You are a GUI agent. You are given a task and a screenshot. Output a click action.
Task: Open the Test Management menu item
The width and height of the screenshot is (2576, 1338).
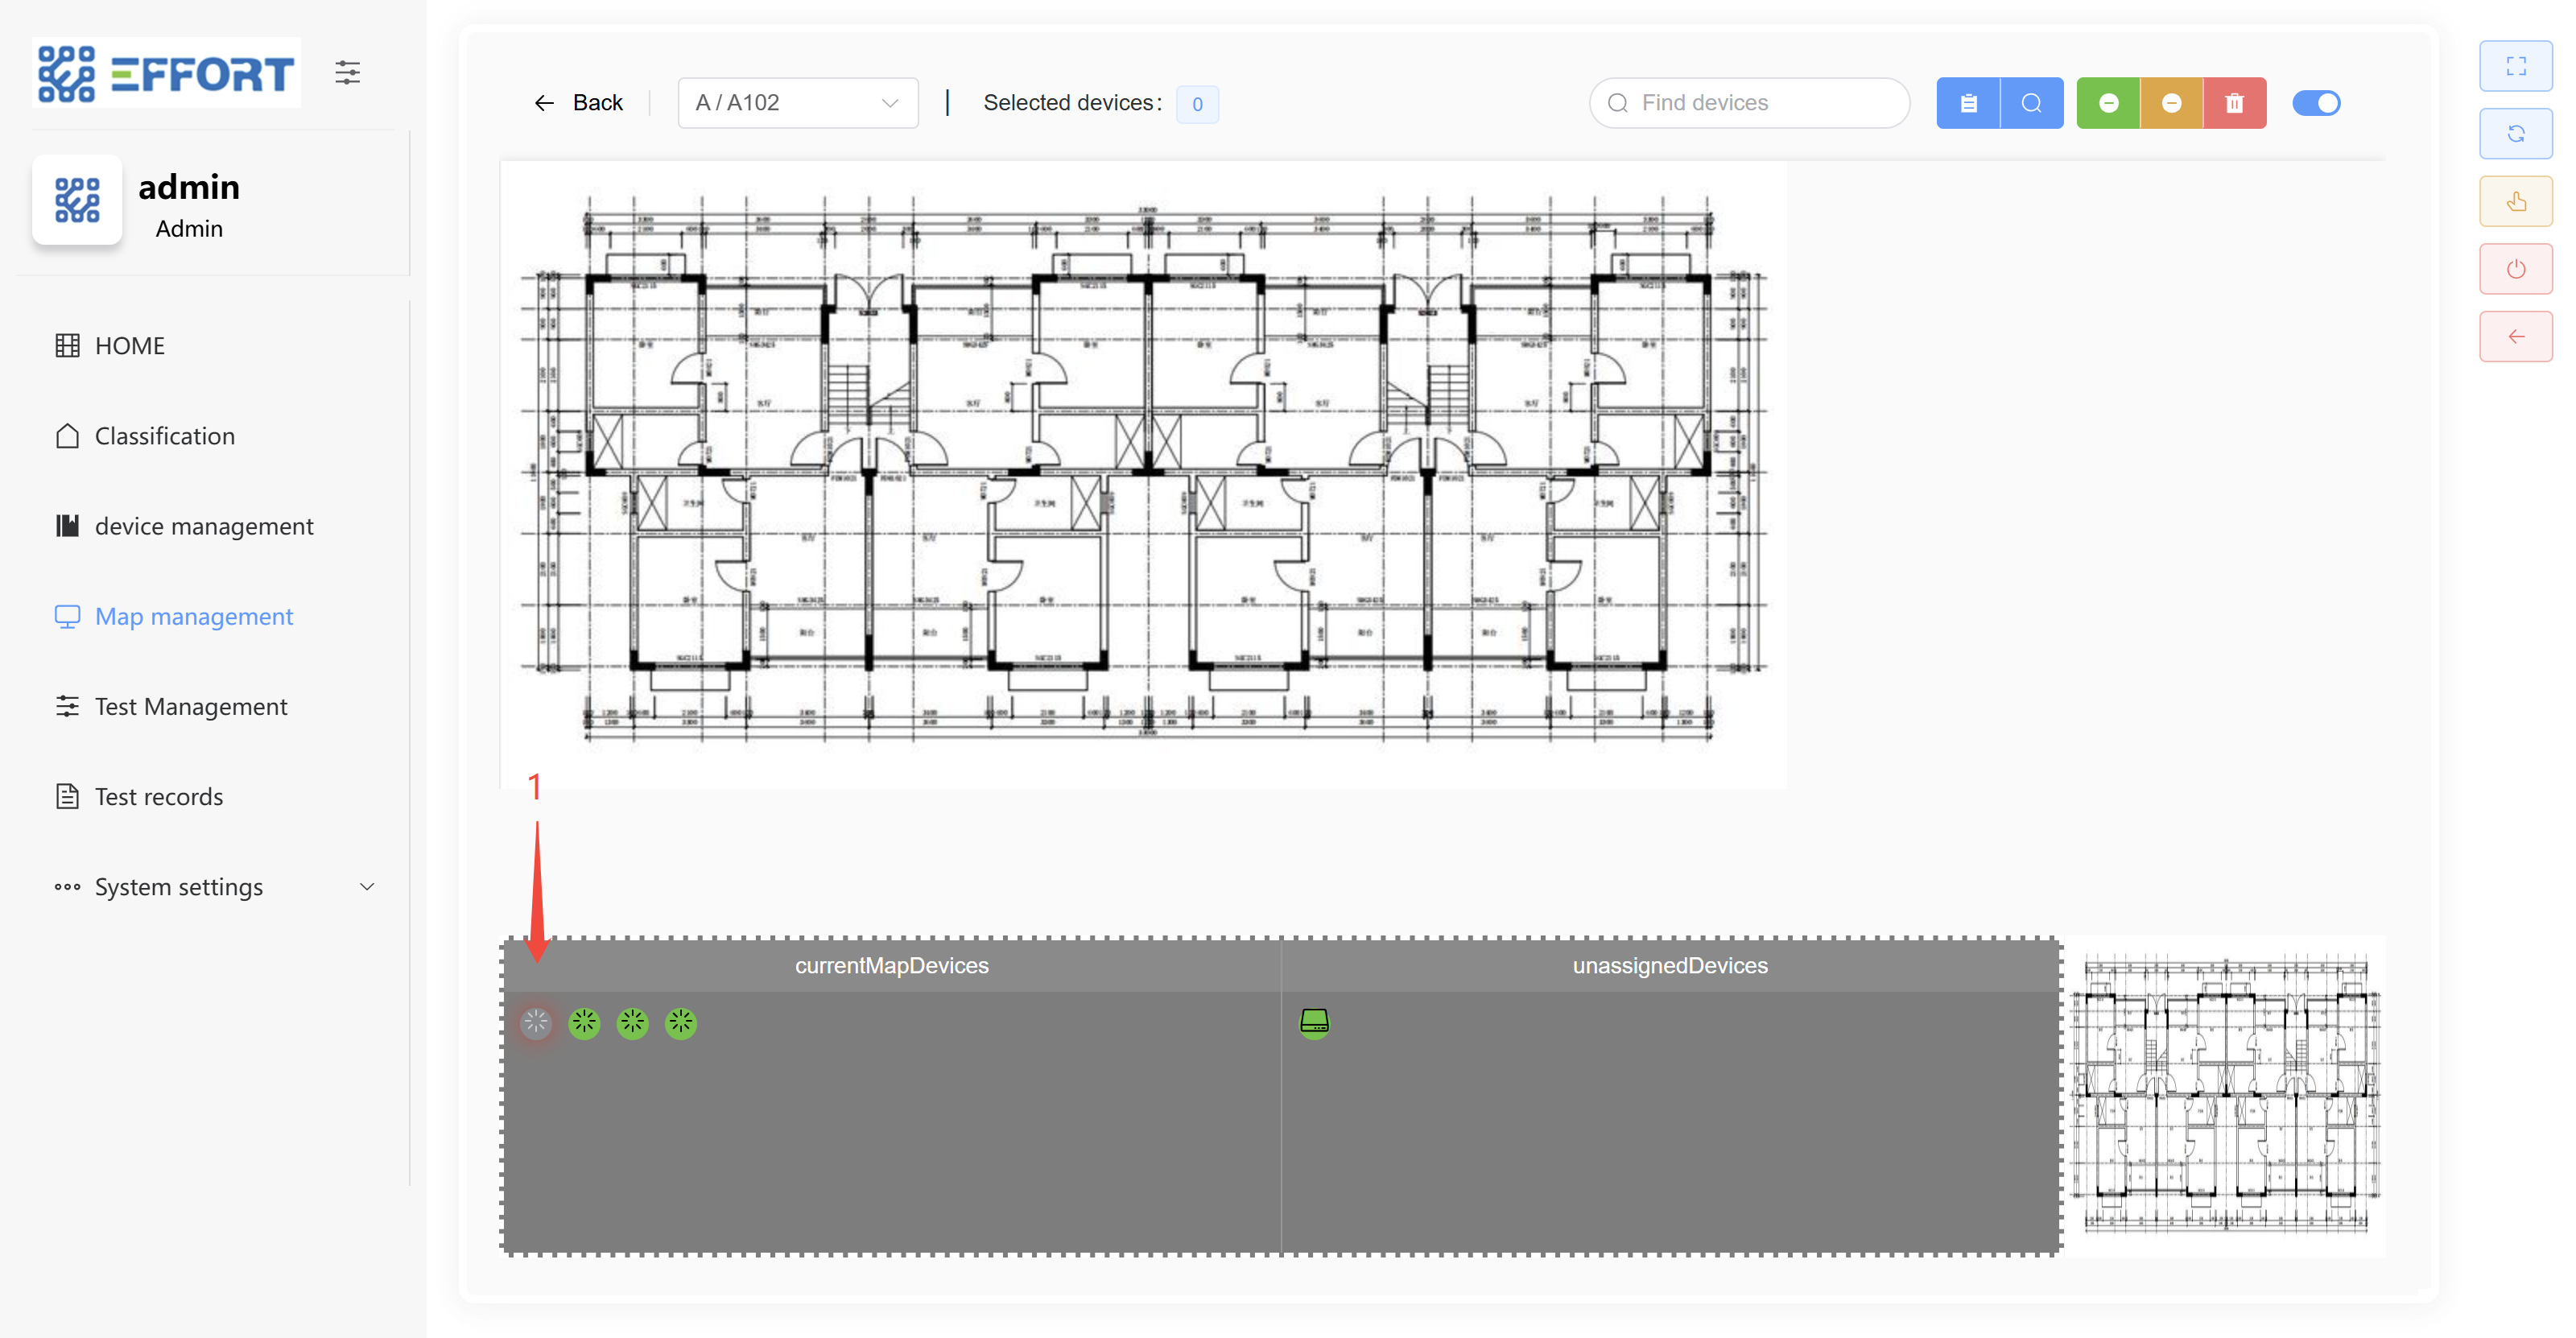click(x=190, y=707)
